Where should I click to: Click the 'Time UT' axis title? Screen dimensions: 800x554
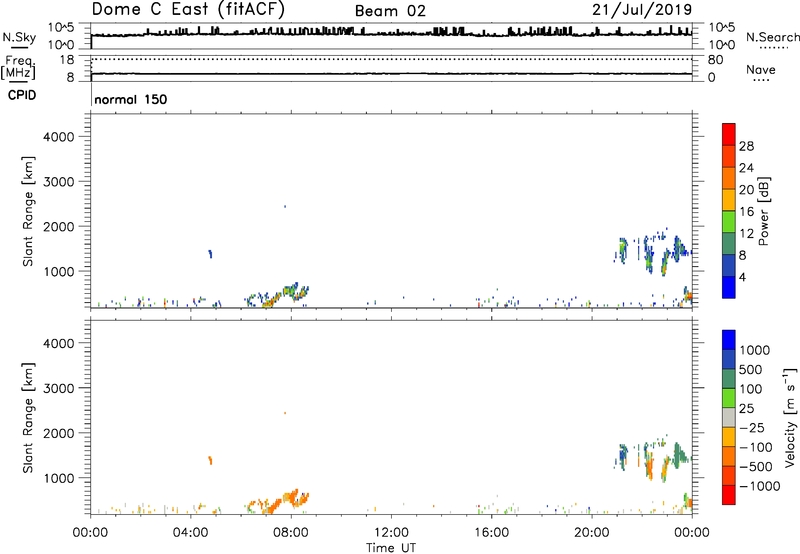tap(391, 548)
